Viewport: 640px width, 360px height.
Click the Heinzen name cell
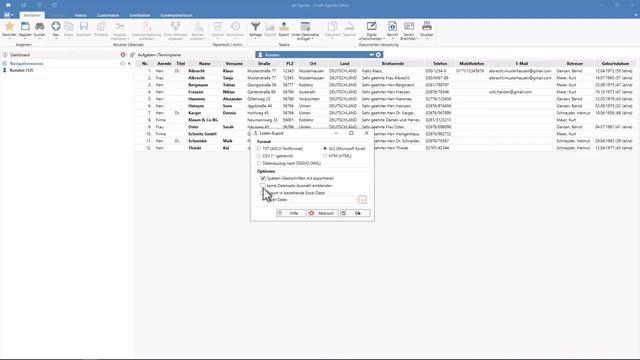coord(196,106)
